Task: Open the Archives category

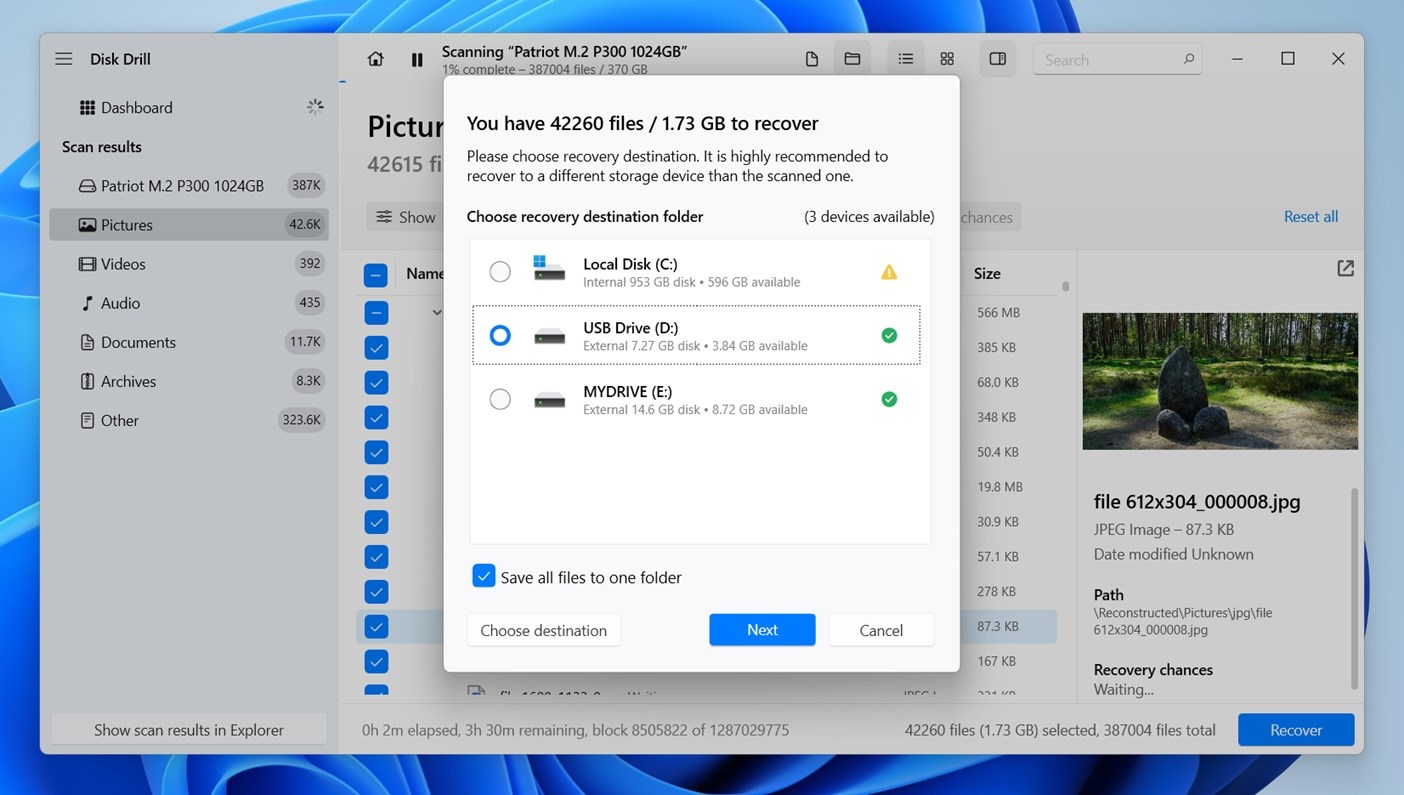Action: click(x=188, y=381)
